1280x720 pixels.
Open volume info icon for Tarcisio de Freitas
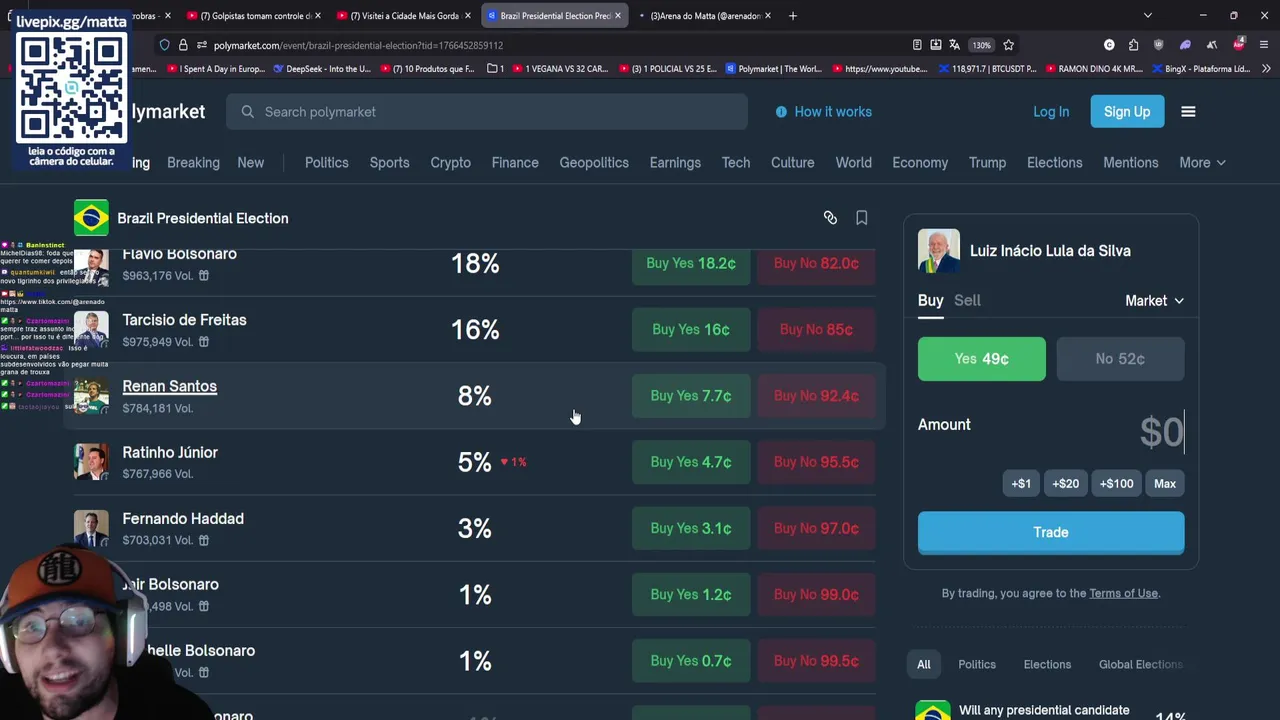pyautogui.click(x=203, y=342)
